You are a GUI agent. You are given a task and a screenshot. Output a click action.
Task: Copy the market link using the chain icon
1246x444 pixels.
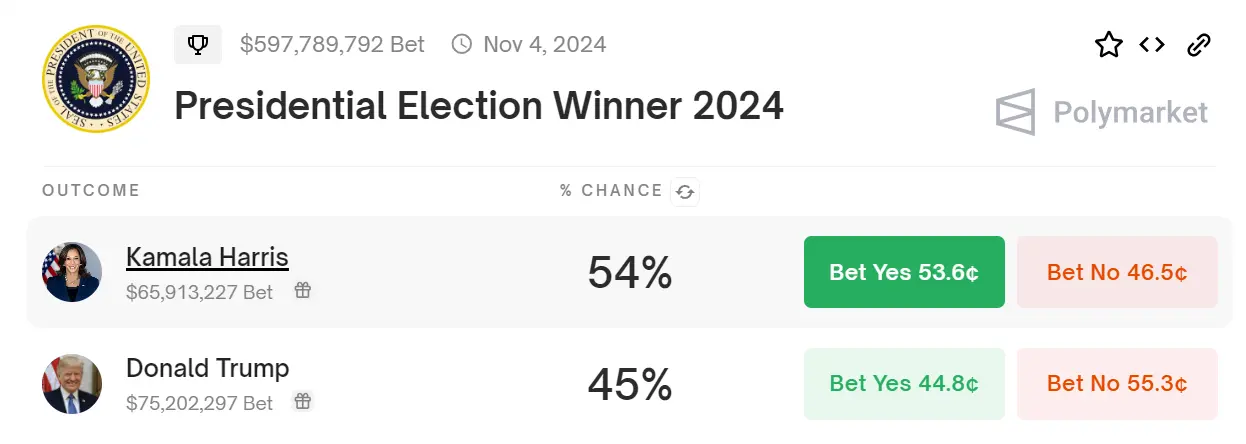click(1198, 45)
